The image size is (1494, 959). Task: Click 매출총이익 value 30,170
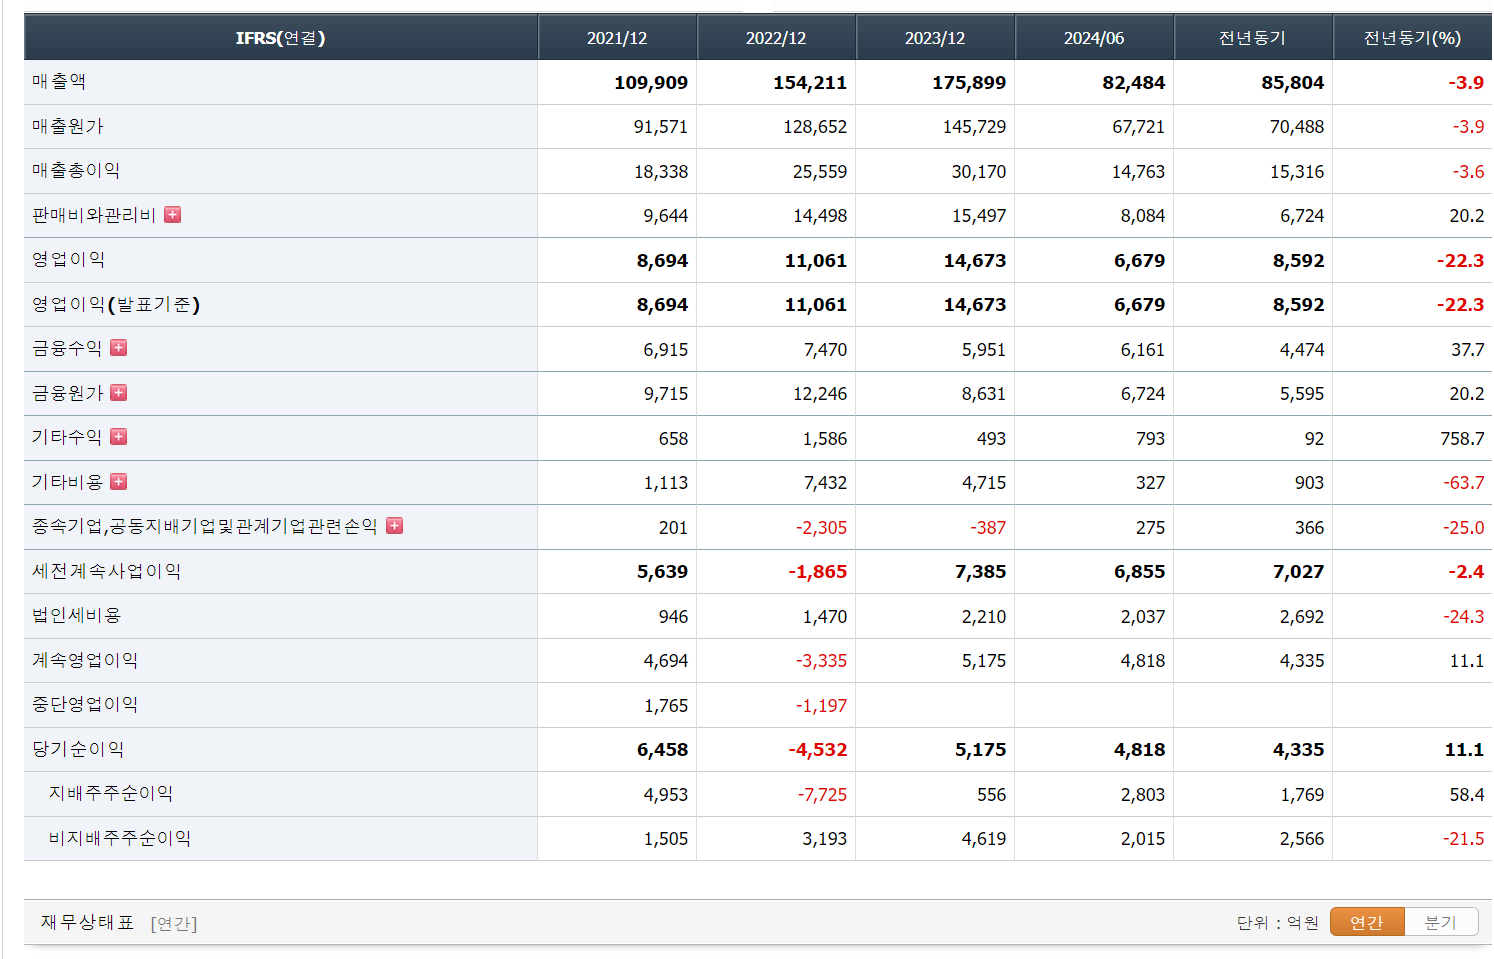979,172
